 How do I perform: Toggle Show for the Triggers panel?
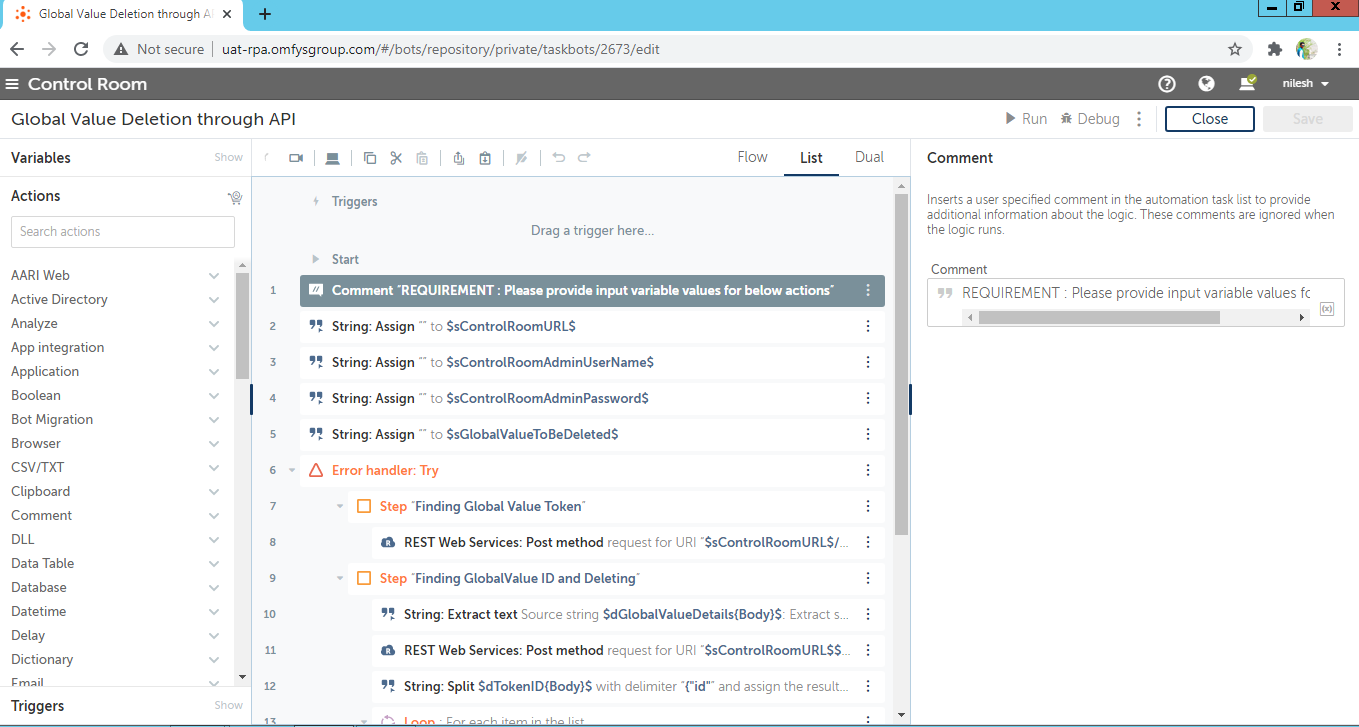coord(228,705)
